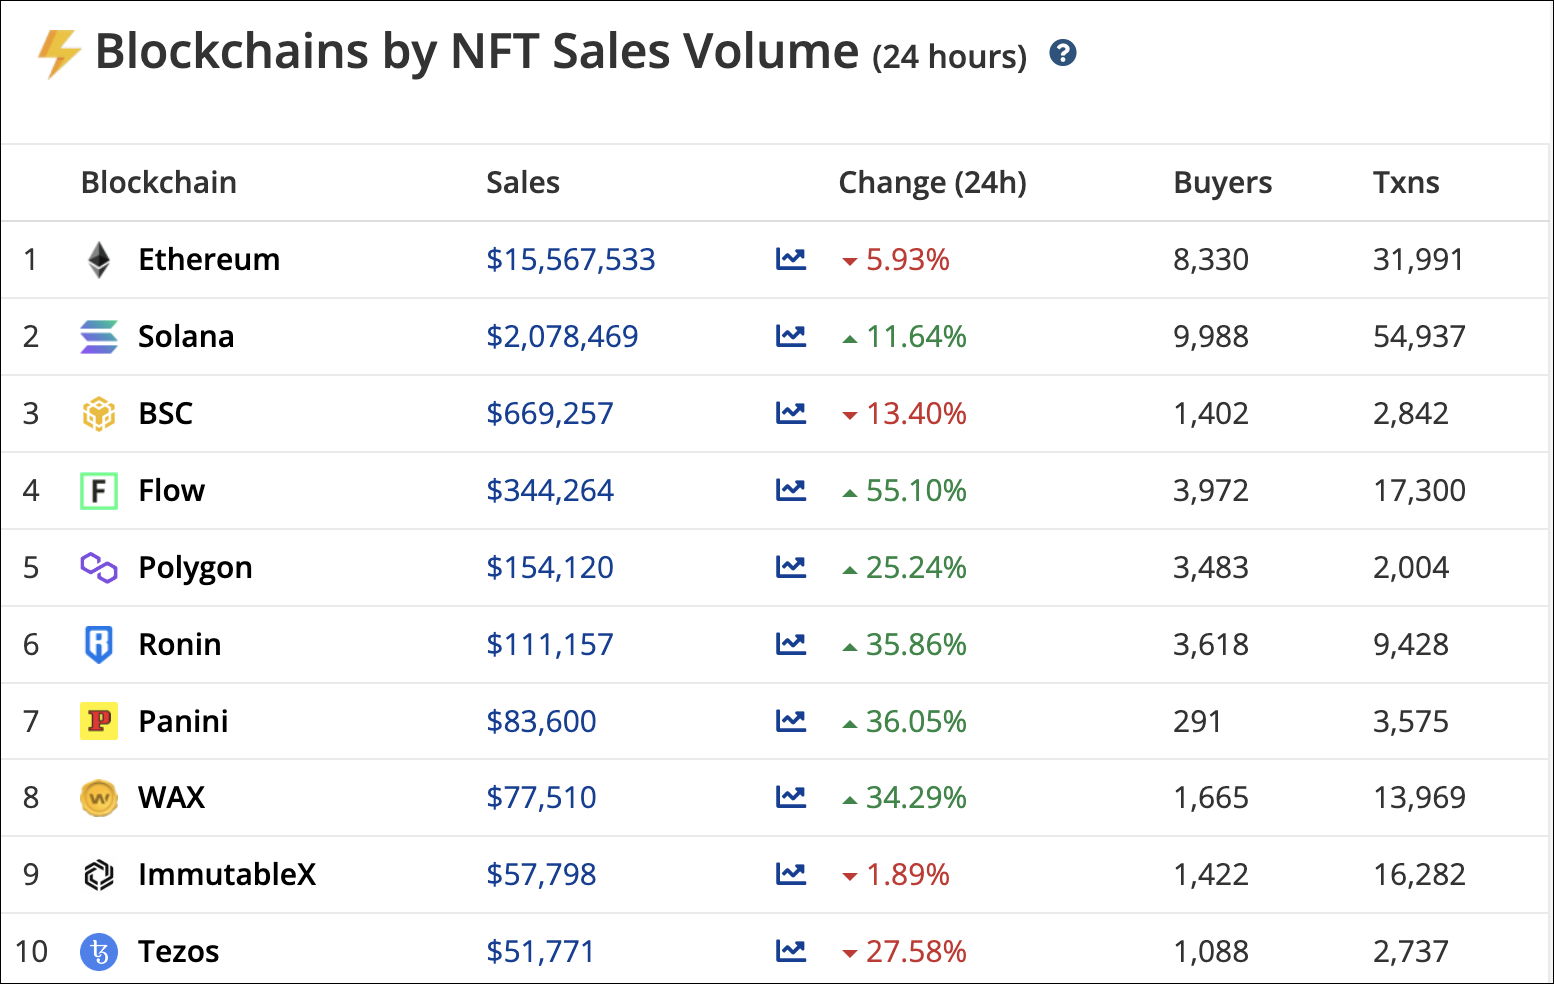Open the Ronin sales chart icon
This screenshot has width=1554, height=984.
[x=791, y=644]
